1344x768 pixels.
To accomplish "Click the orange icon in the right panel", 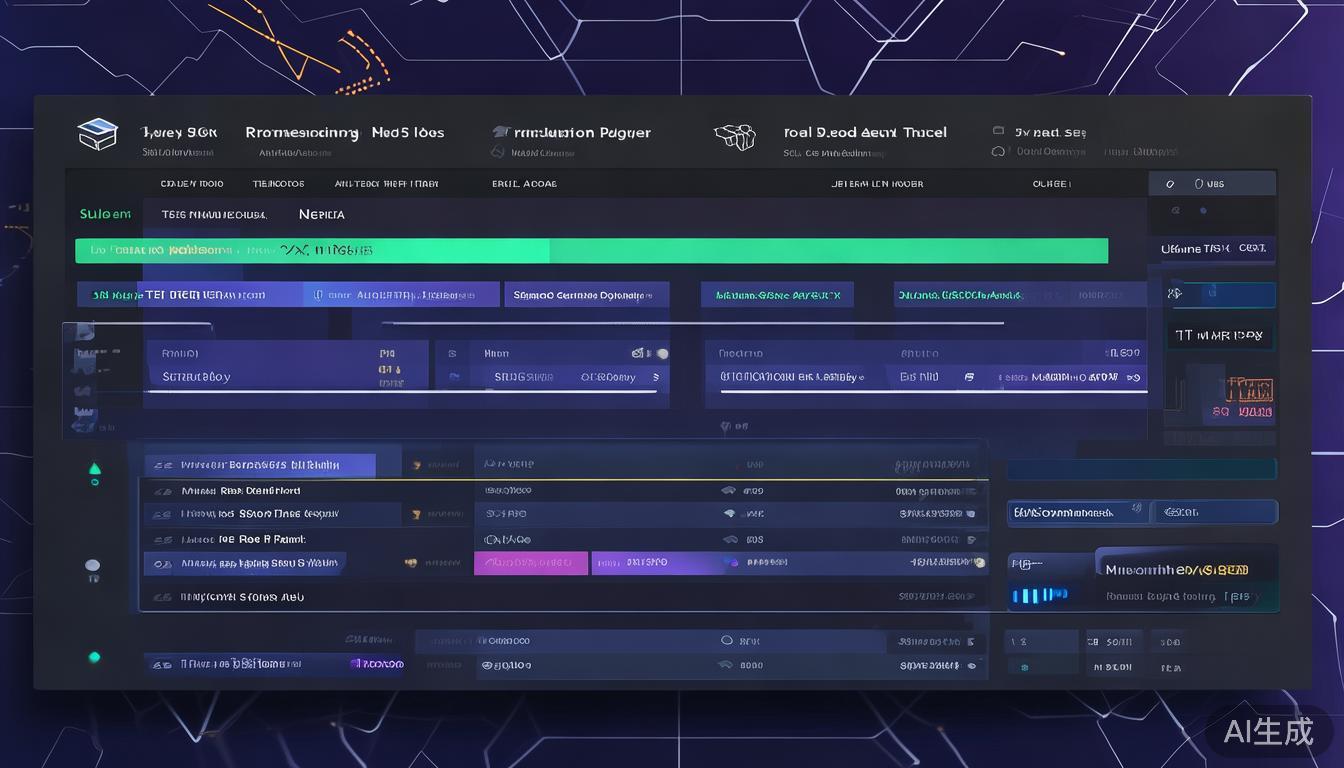I will click(x=1248, y=389).
